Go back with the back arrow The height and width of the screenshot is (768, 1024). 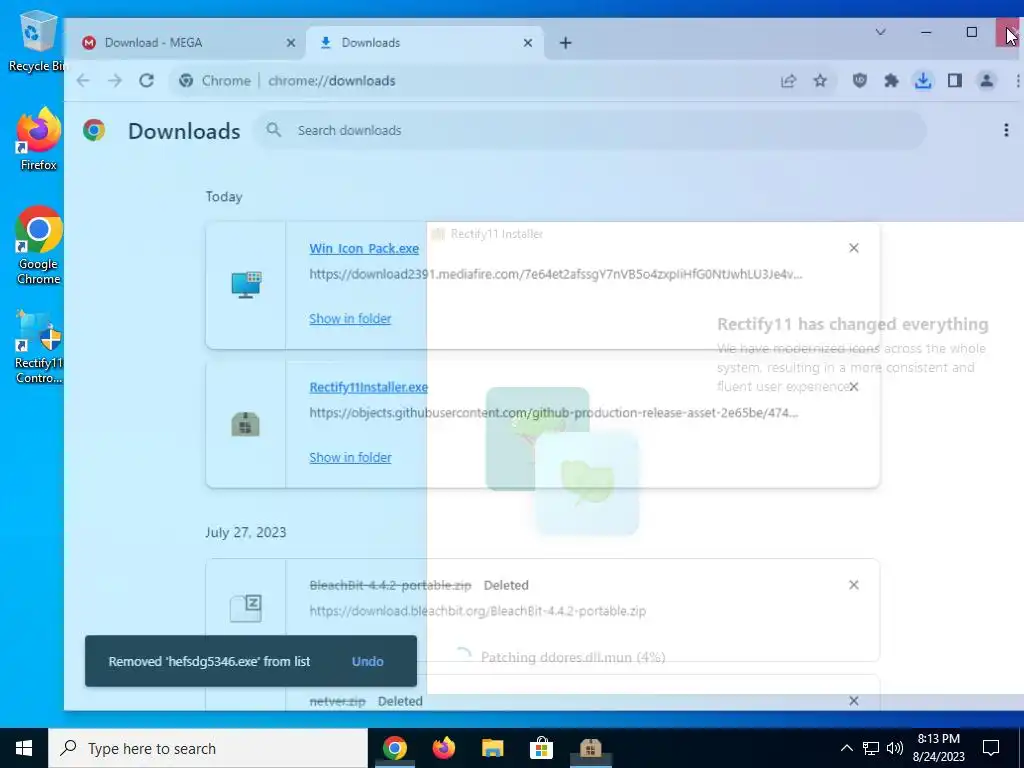pos(83,80)
